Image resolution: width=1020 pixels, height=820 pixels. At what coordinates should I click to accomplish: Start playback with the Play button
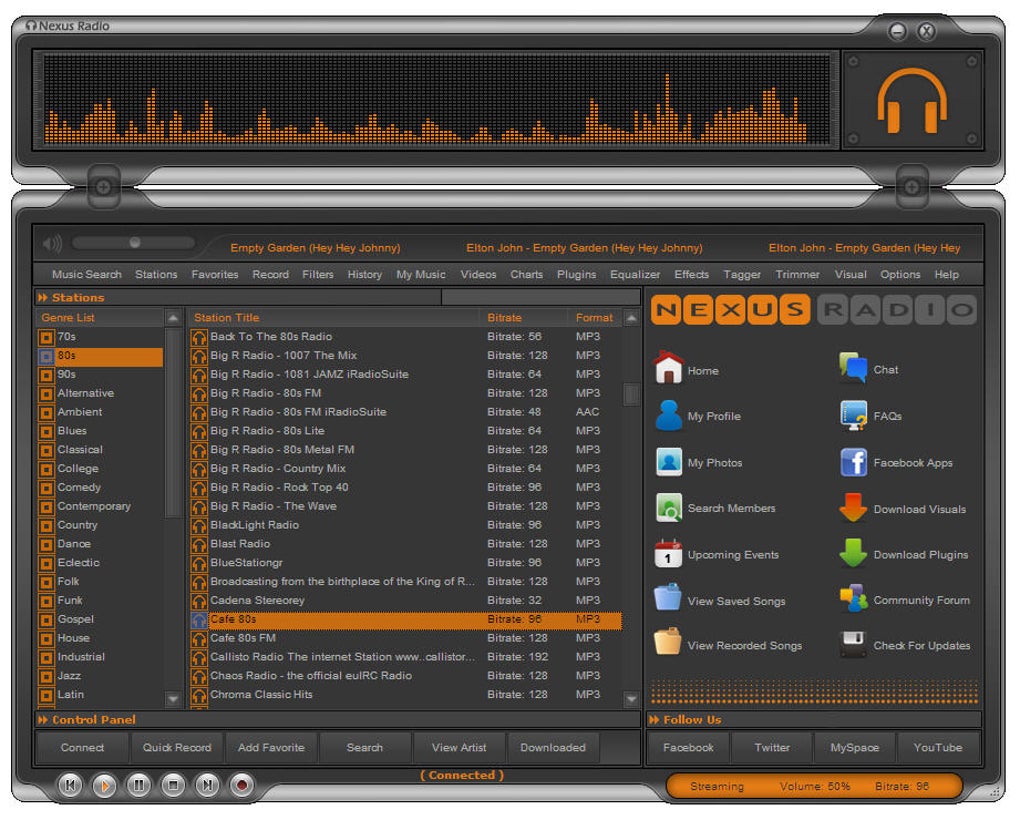[104, 786]
